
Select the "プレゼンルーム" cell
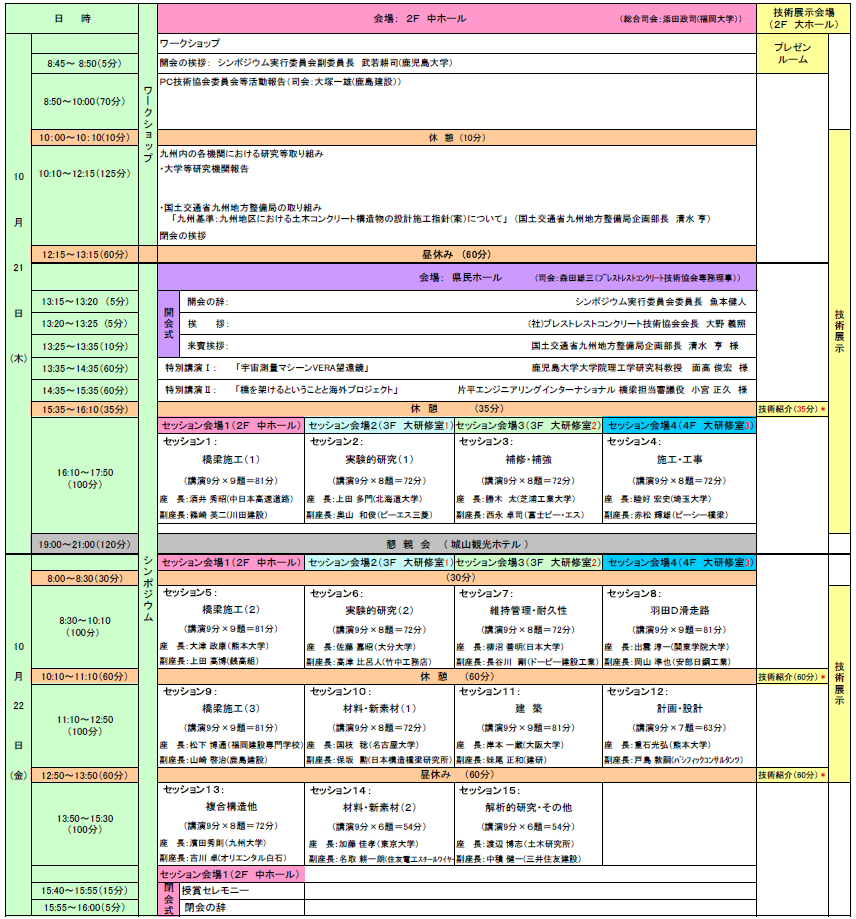[792, 53]
